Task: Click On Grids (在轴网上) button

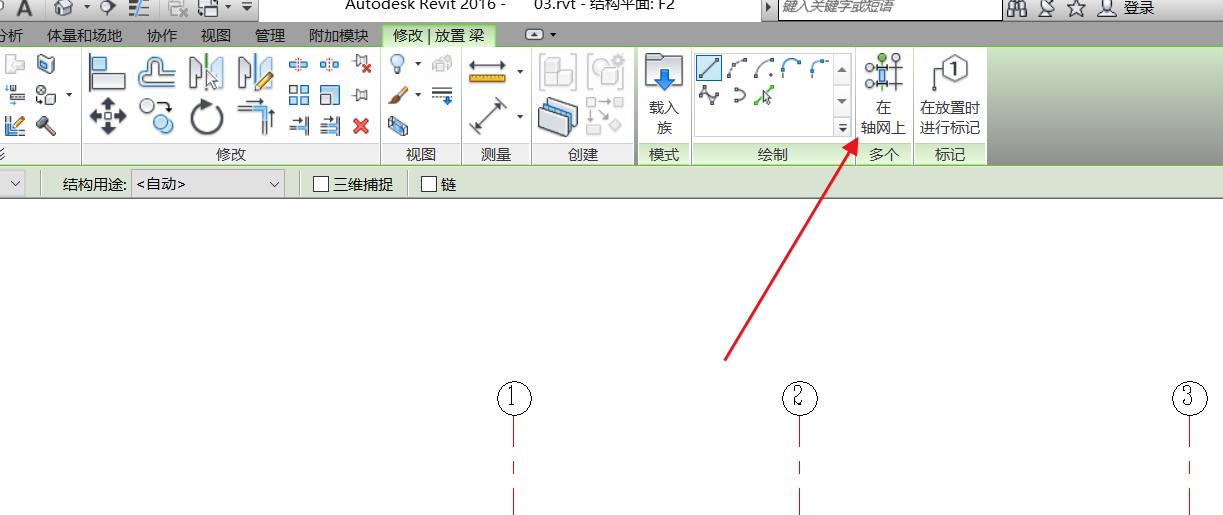Action: (883, 96)
